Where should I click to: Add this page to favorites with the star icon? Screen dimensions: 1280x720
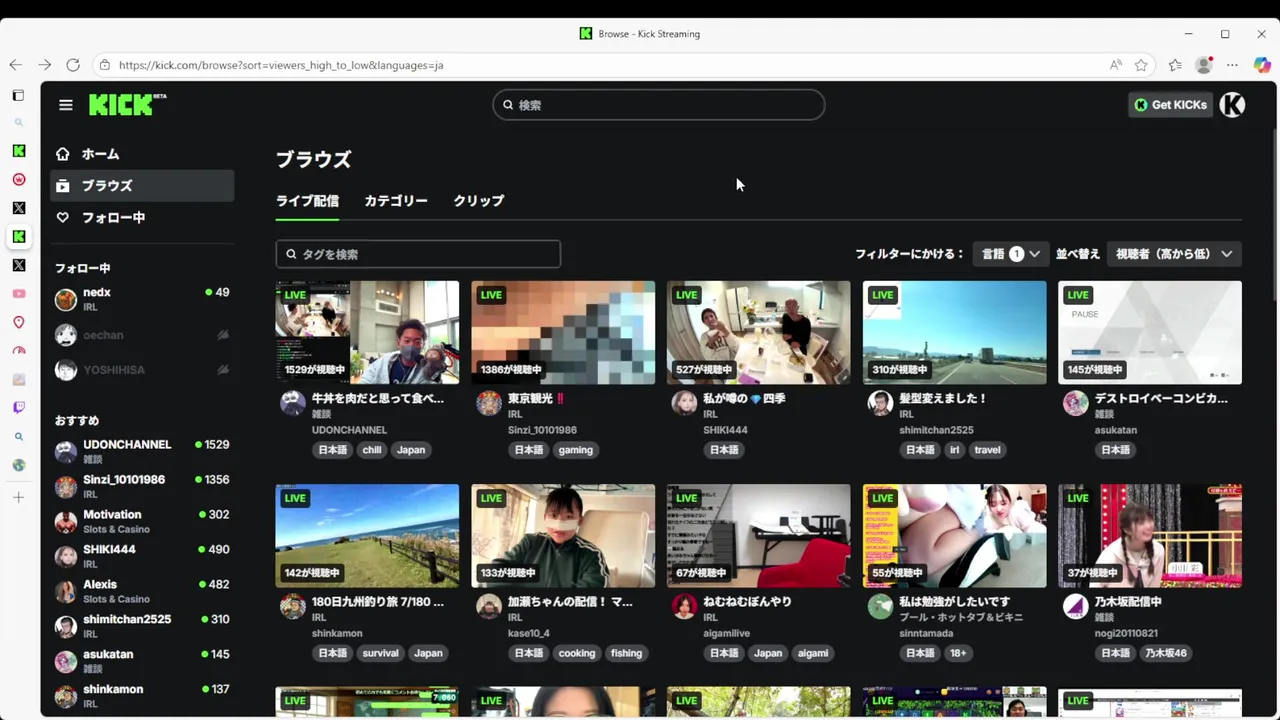click(1141, 65)
